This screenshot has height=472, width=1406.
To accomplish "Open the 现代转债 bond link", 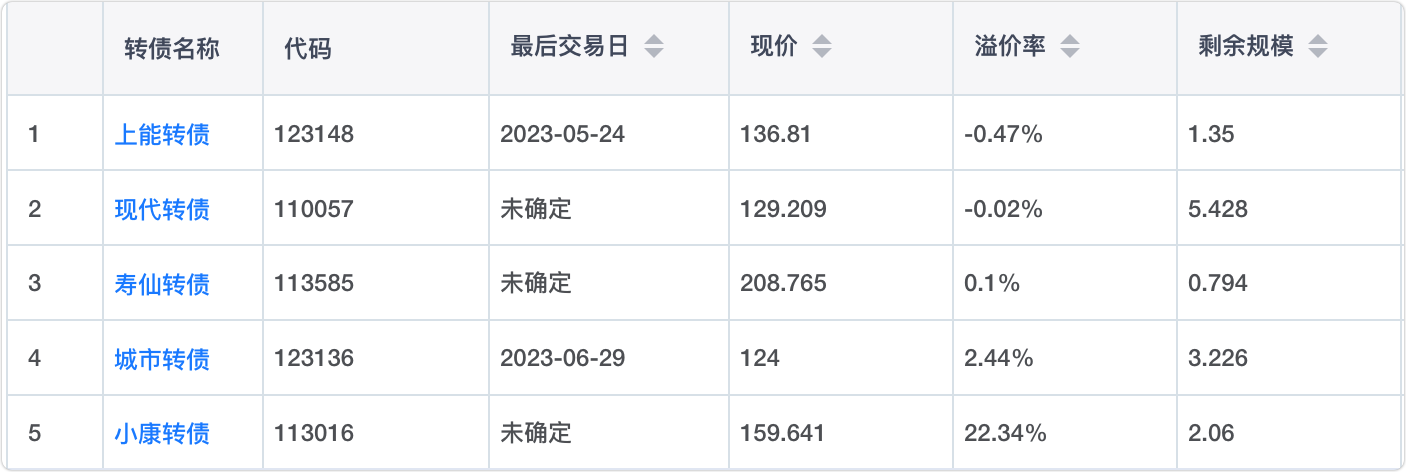I will [x=162, y=209].
